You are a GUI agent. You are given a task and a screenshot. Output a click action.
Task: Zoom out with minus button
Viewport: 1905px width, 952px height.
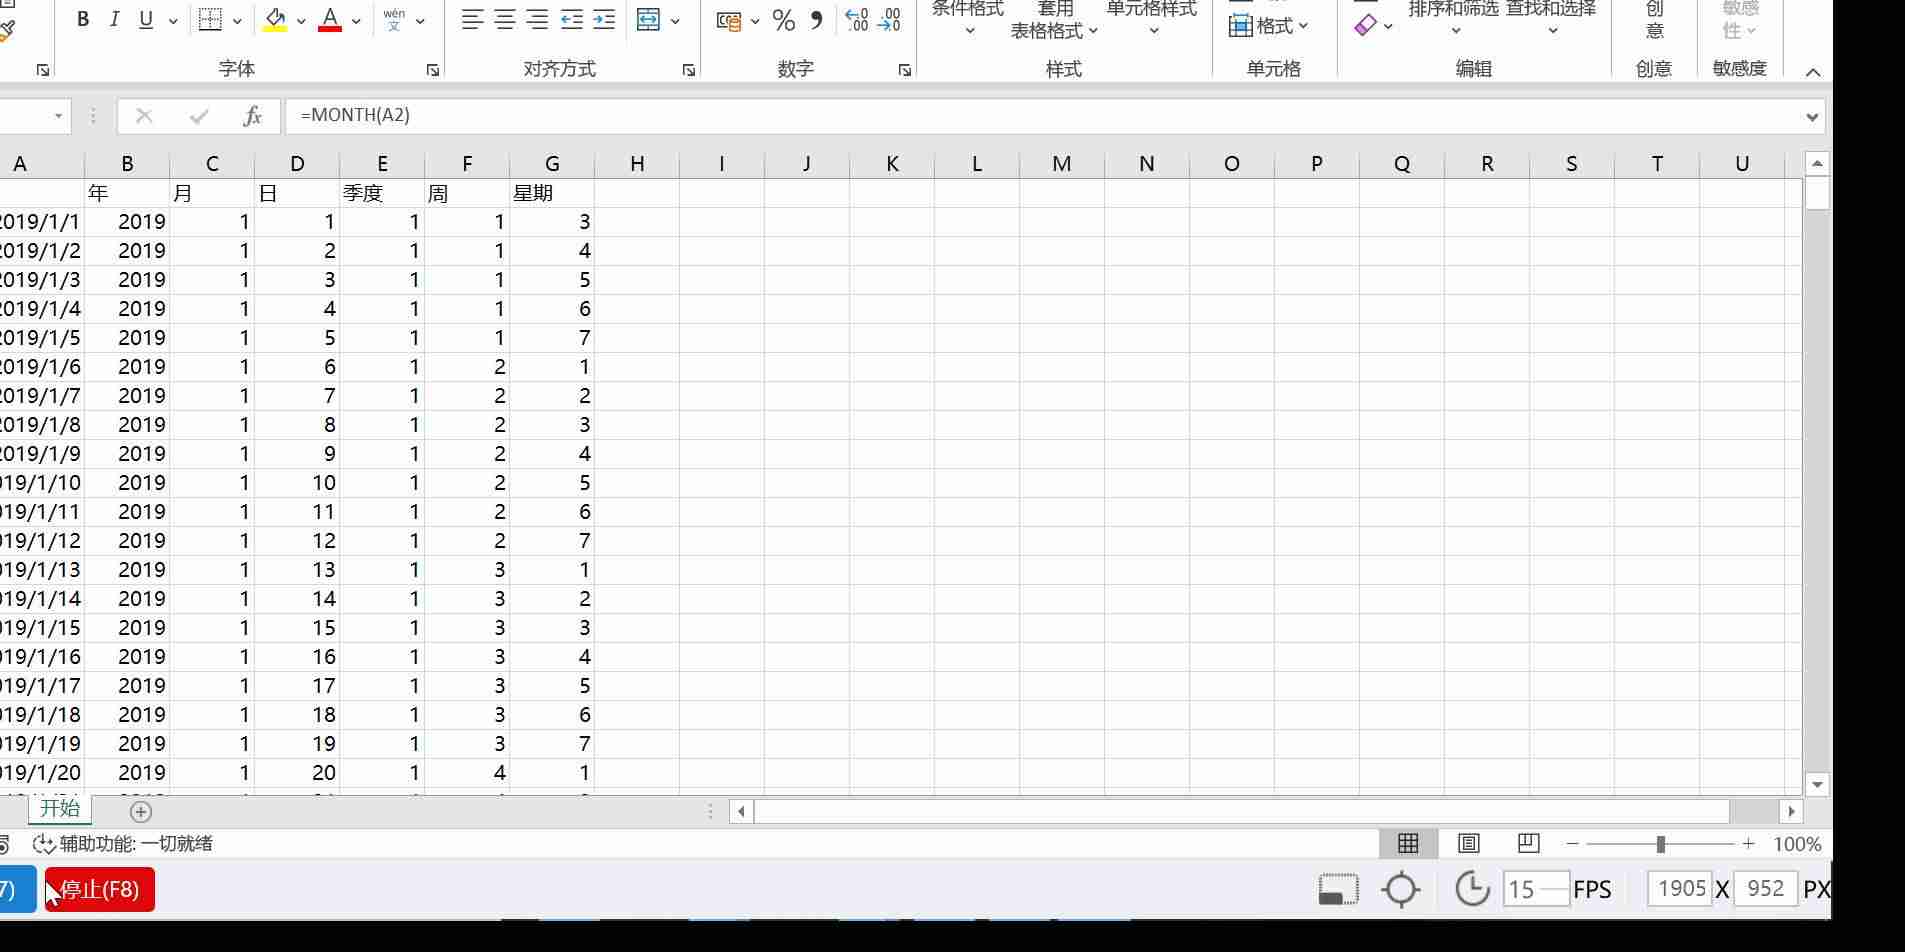(x=1573, y=844)
